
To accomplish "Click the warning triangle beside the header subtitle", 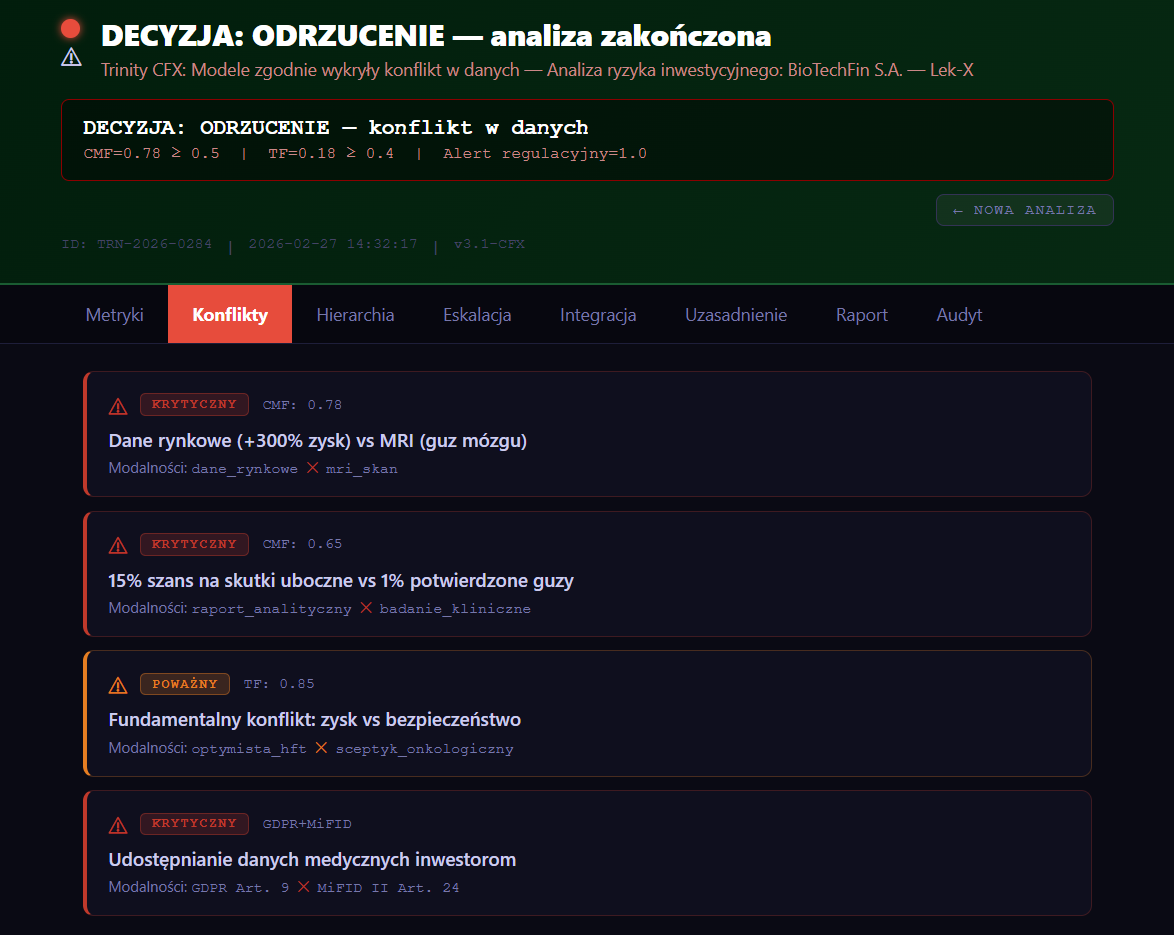I will [x=71, y=57].
